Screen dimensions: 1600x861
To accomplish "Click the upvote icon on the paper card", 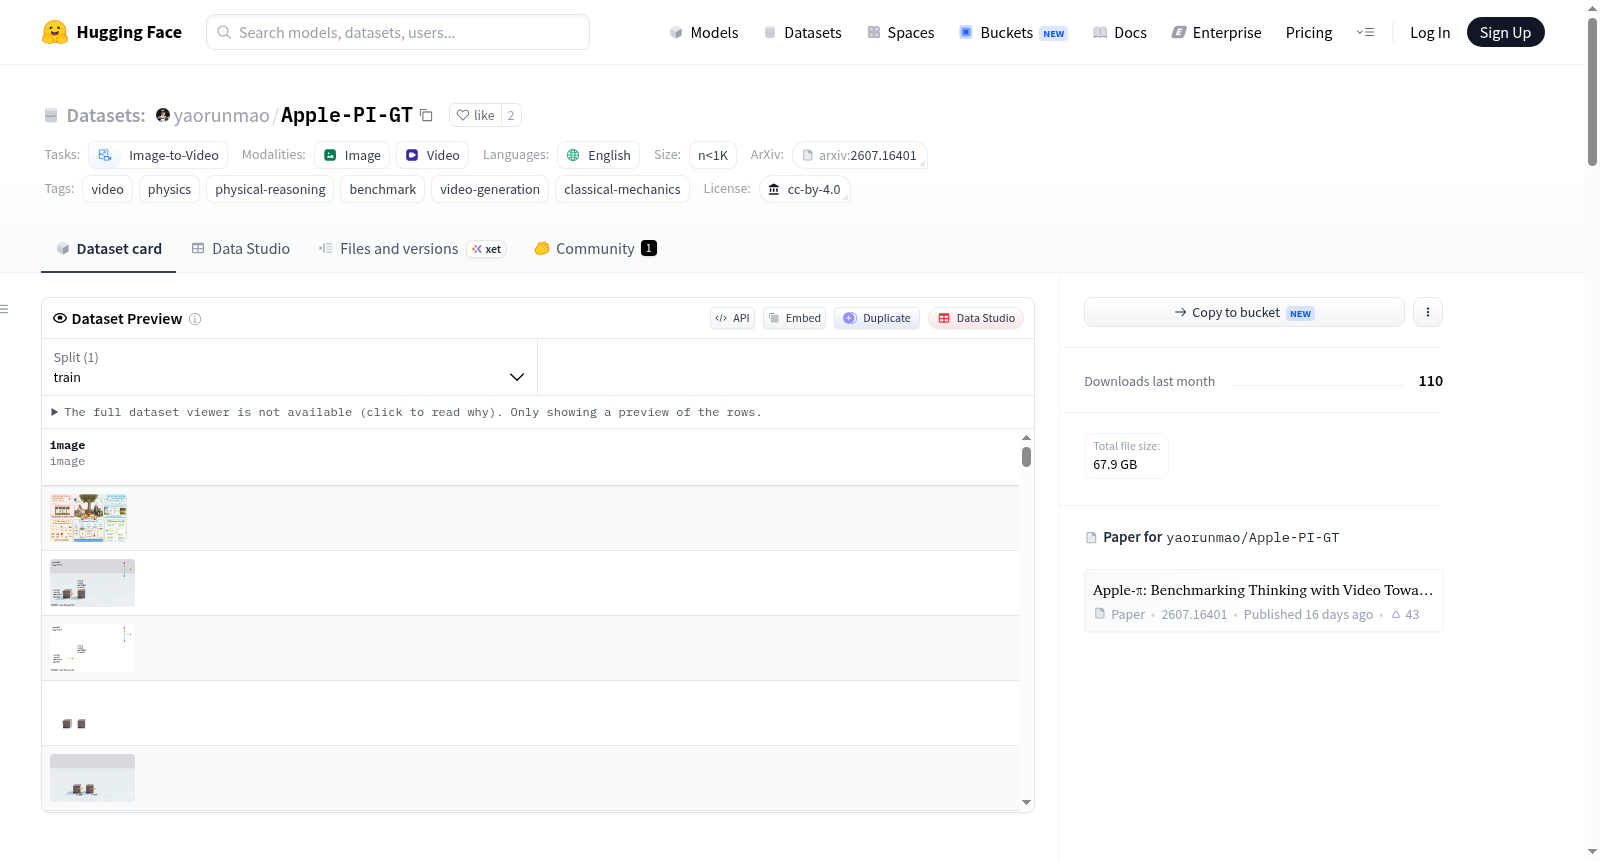I will 1396,615.
